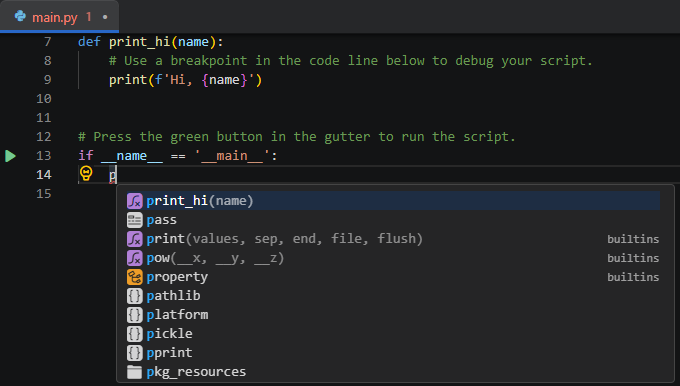Click the module icon beside pickle
The height and width of the screenshot is (386, 680).
click(x=134, y=334)
